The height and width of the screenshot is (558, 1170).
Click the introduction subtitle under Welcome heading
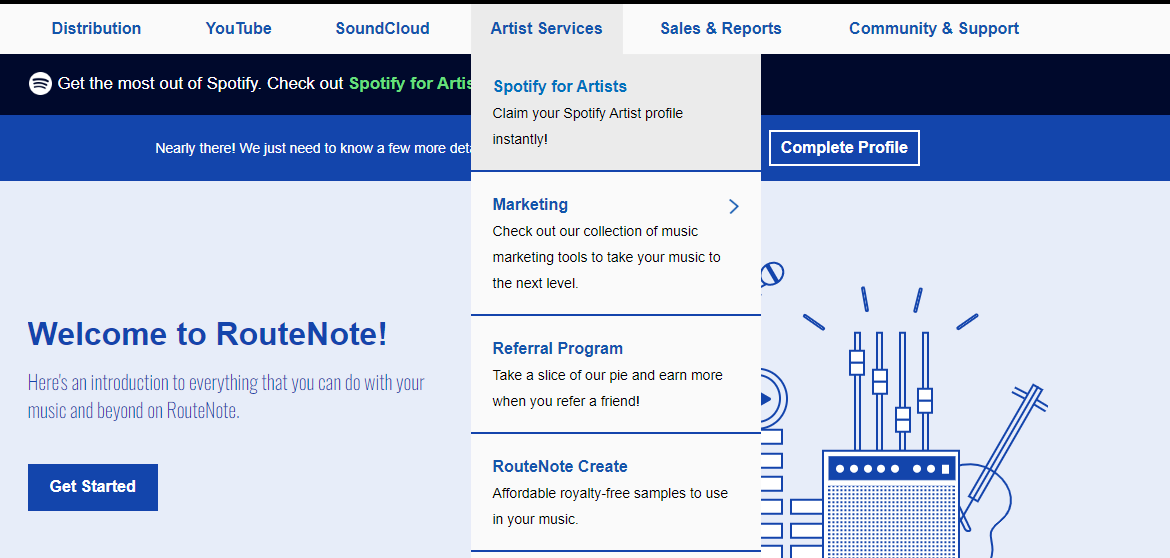[226, 397]
